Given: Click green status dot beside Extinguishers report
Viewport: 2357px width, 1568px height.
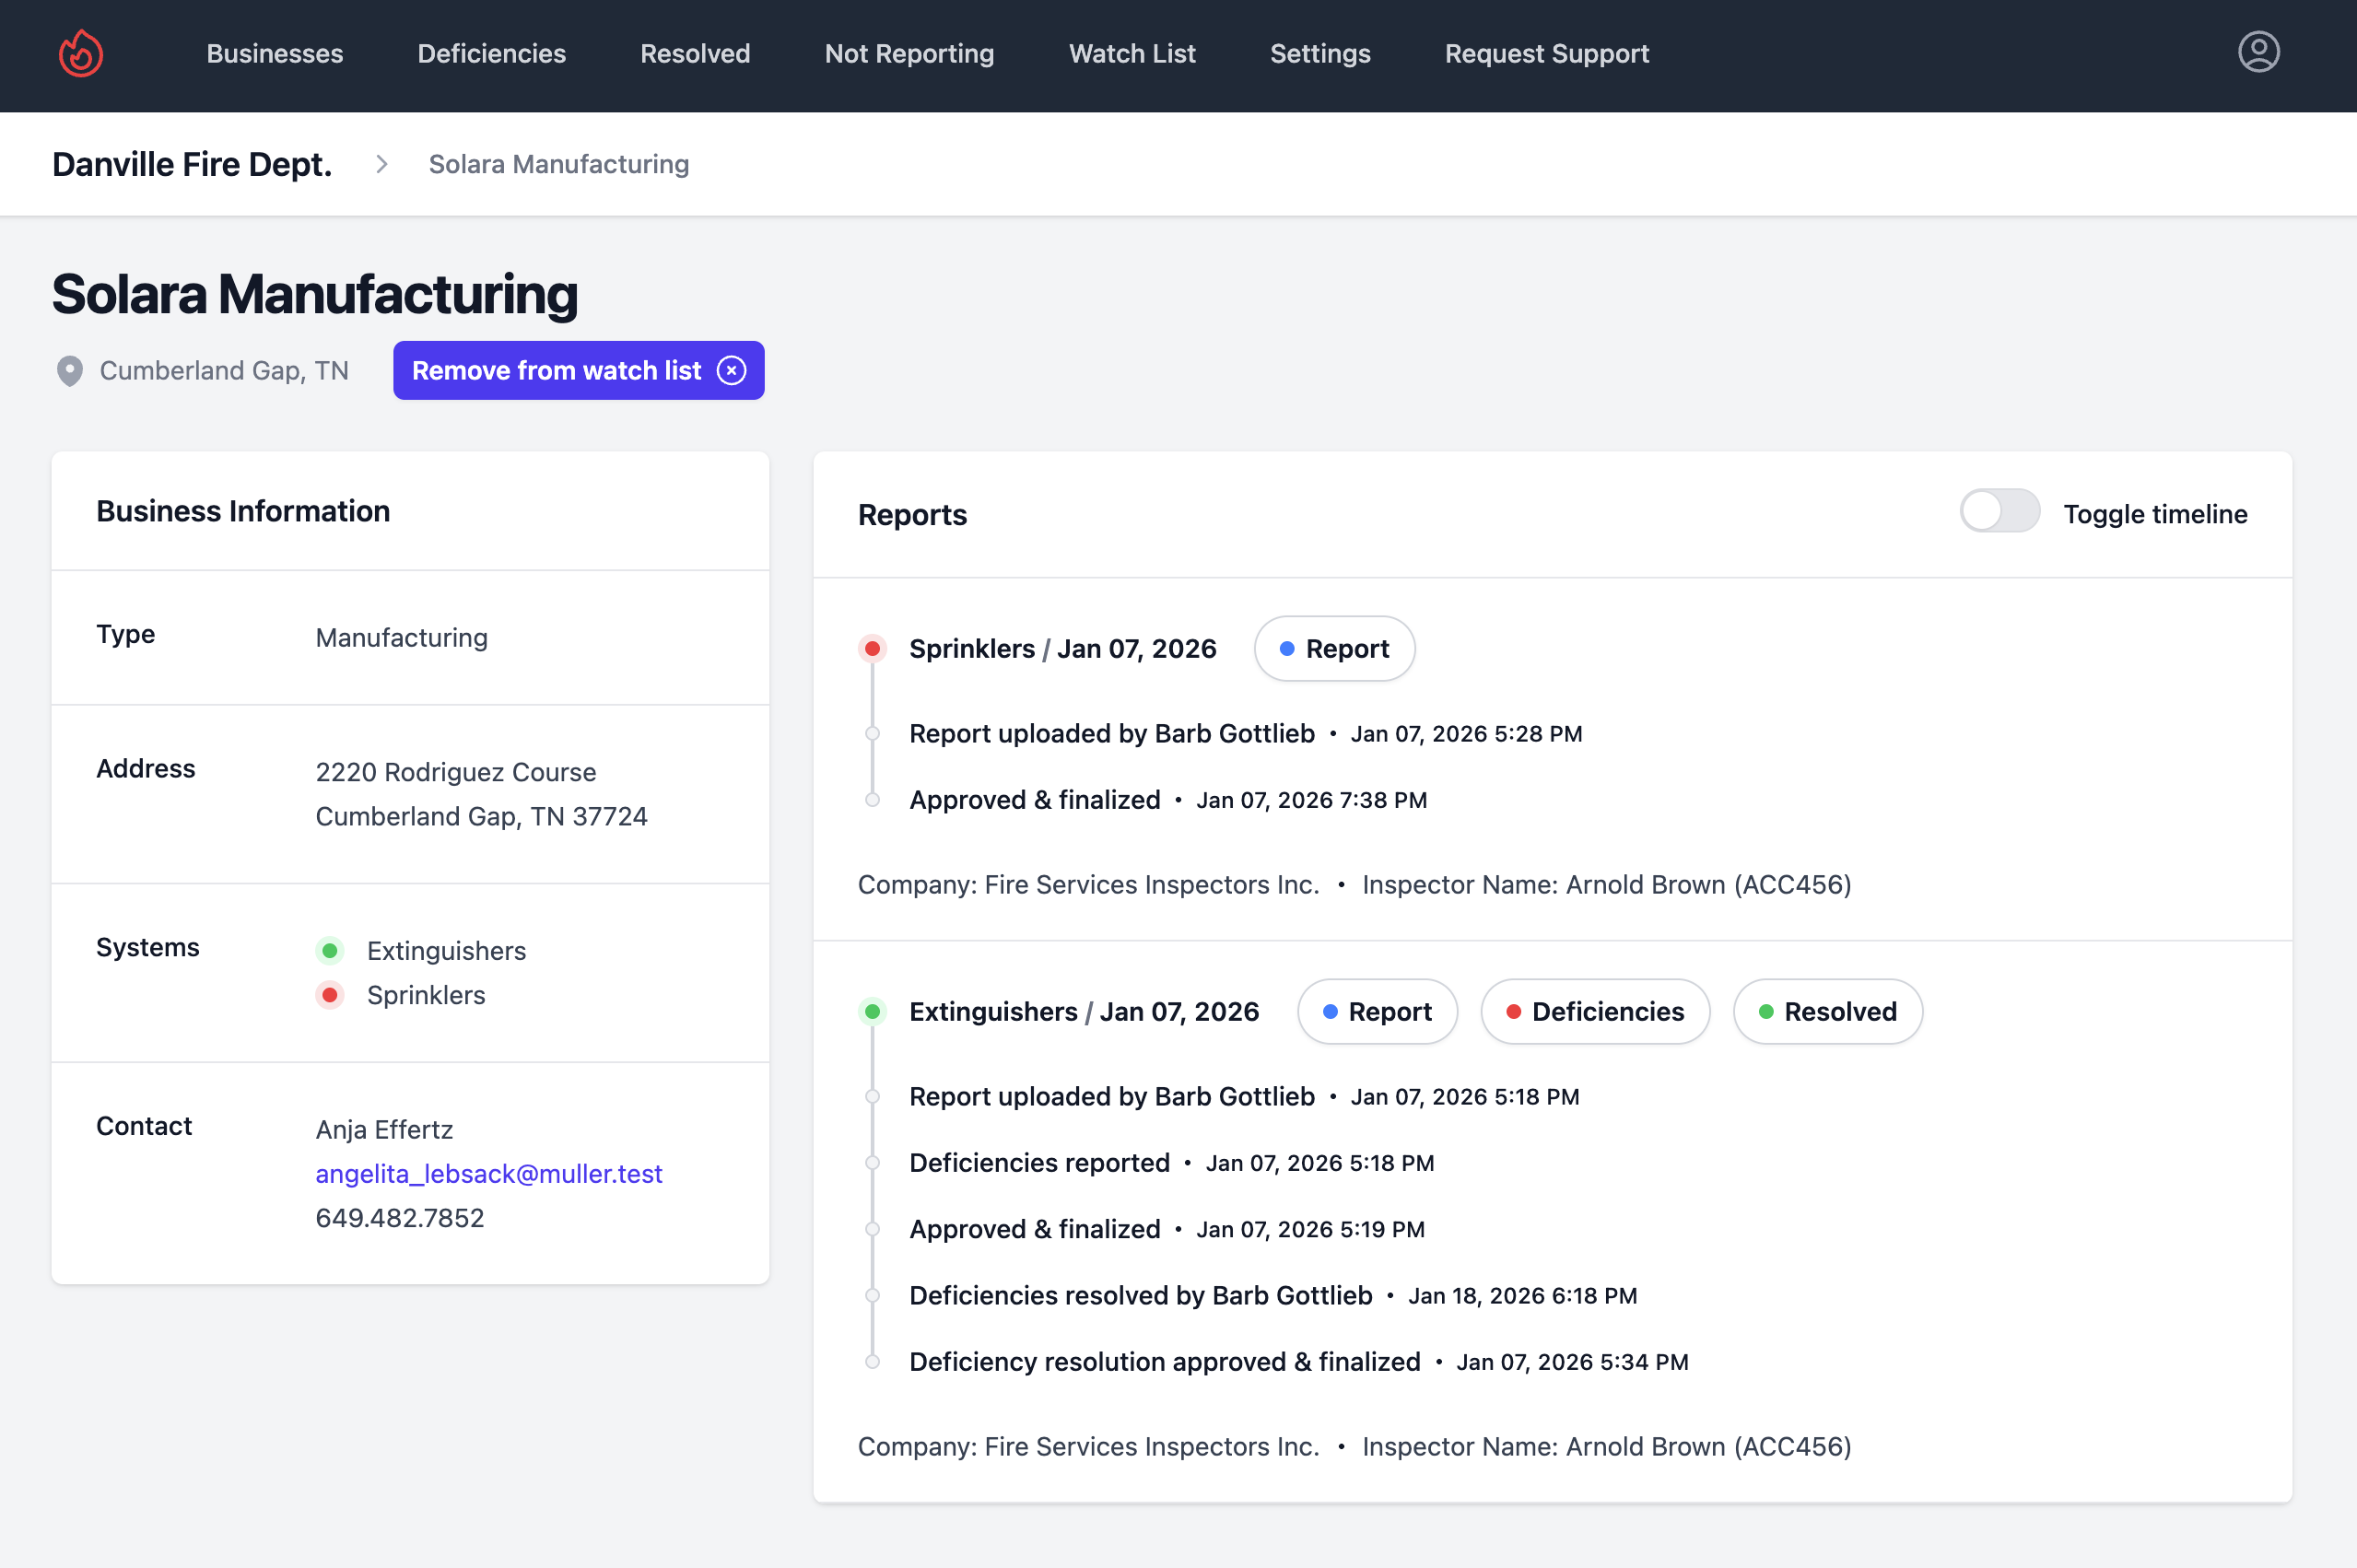Looking at the screenshot, I should point(872,1012).
